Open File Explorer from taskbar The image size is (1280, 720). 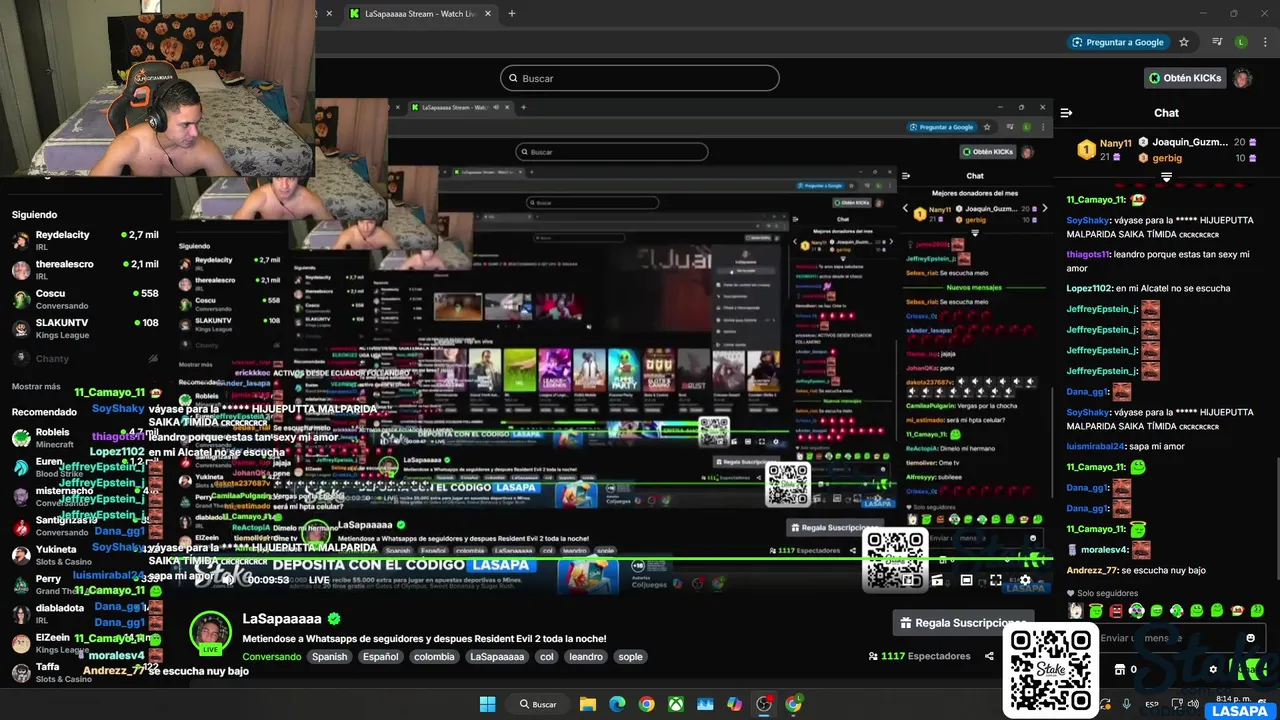tap(588, 704)
